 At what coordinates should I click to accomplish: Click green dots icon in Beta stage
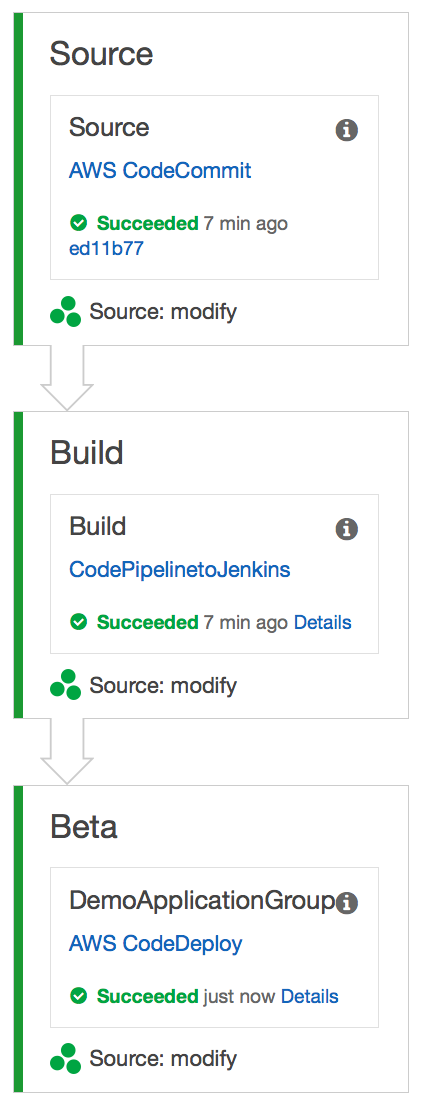coord(66,1058)
